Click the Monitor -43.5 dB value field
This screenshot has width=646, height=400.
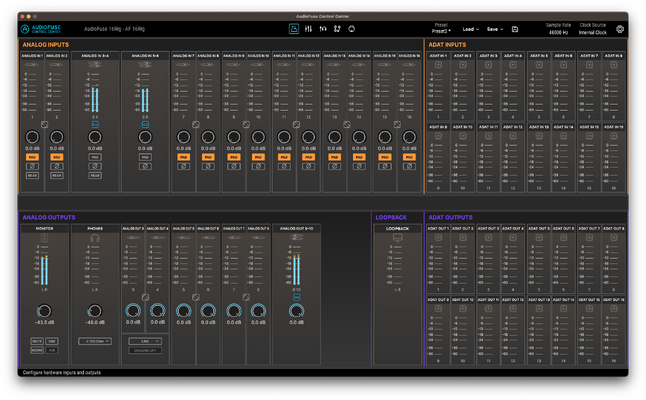(44, 323)
